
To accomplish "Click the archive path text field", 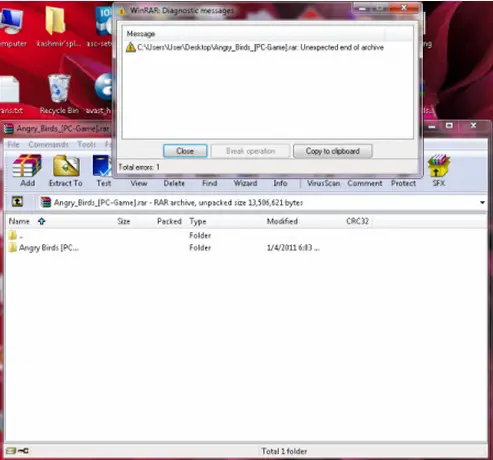I will tap(260, 202).
